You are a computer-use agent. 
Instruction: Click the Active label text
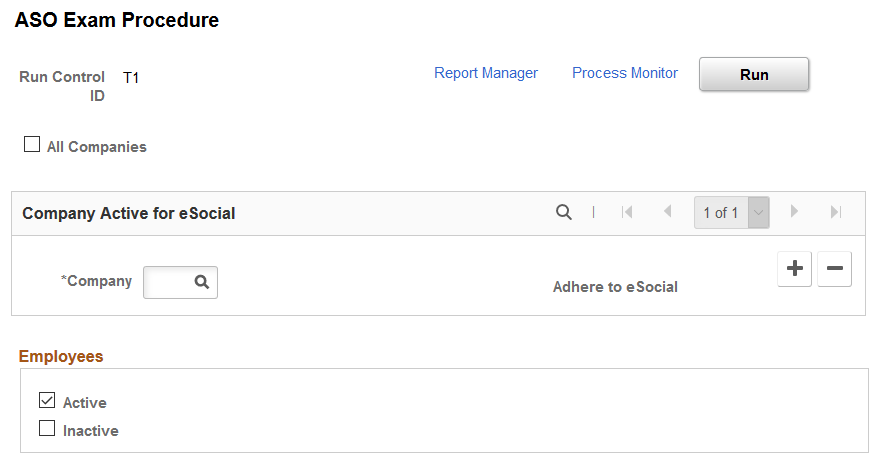tap(84, 403)
